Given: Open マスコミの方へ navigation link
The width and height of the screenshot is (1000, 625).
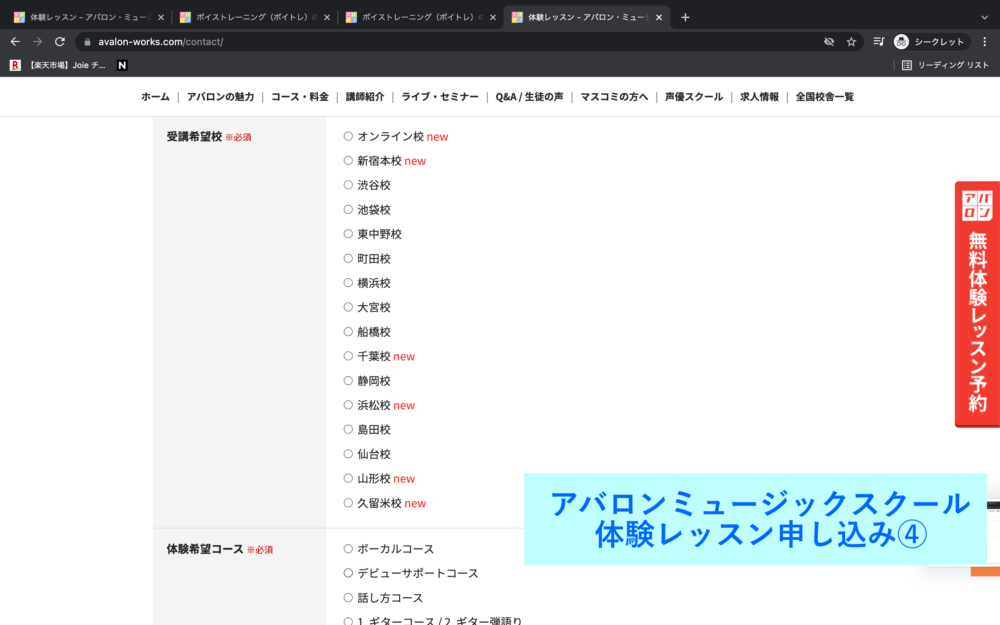Looking at the screenshot, I should click(x=614, y=97).
